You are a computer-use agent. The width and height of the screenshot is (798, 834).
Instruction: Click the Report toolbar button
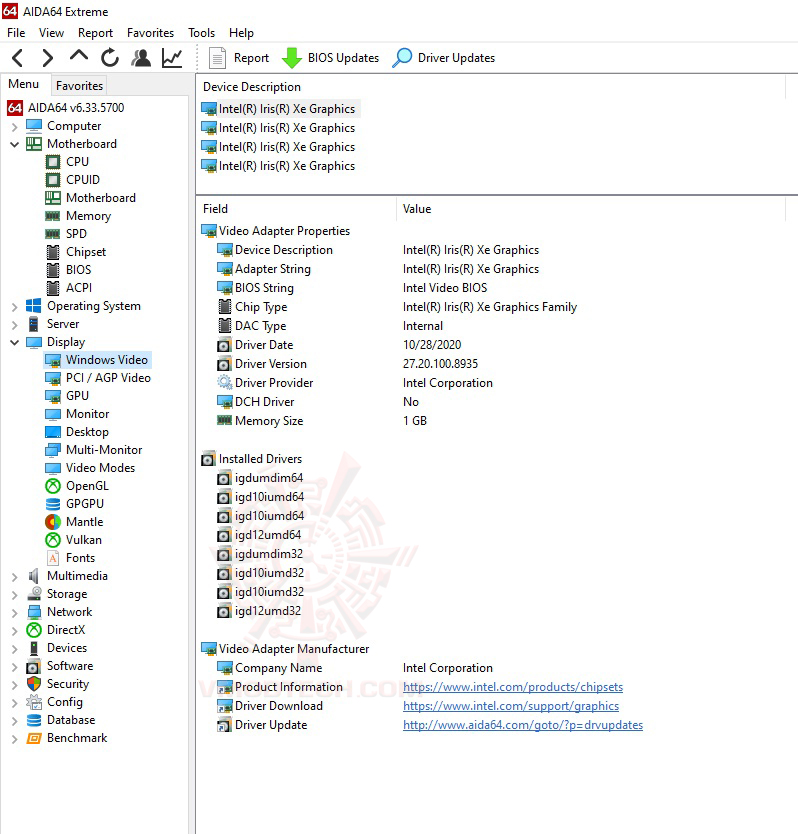(x=238, y=57)
